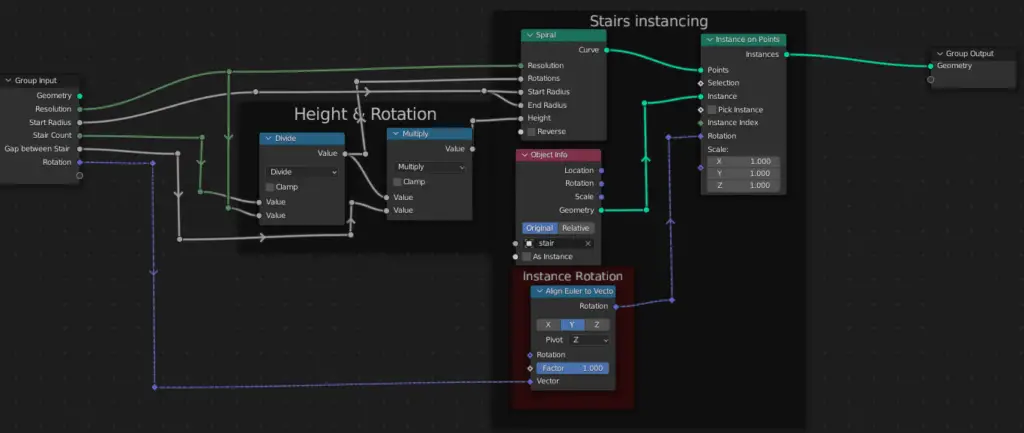Open the Pivot axis dropdown
This screenshot has width=1024, height=433.
(x=590, y=340)
